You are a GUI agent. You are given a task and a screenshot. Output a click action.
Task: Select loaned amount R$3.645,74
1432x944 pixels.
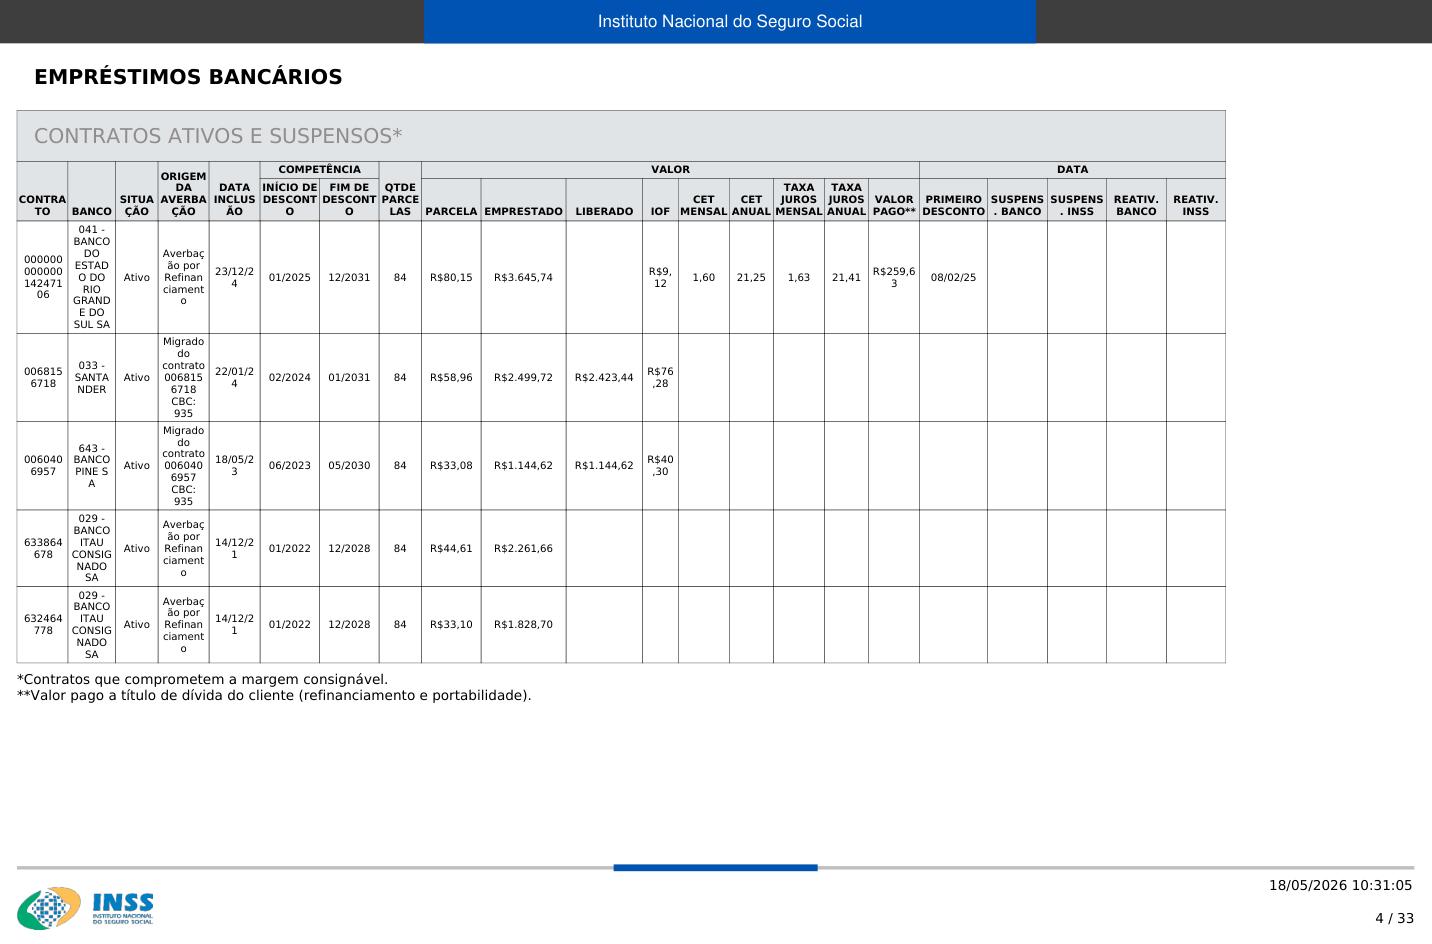(x=523, y=277)
